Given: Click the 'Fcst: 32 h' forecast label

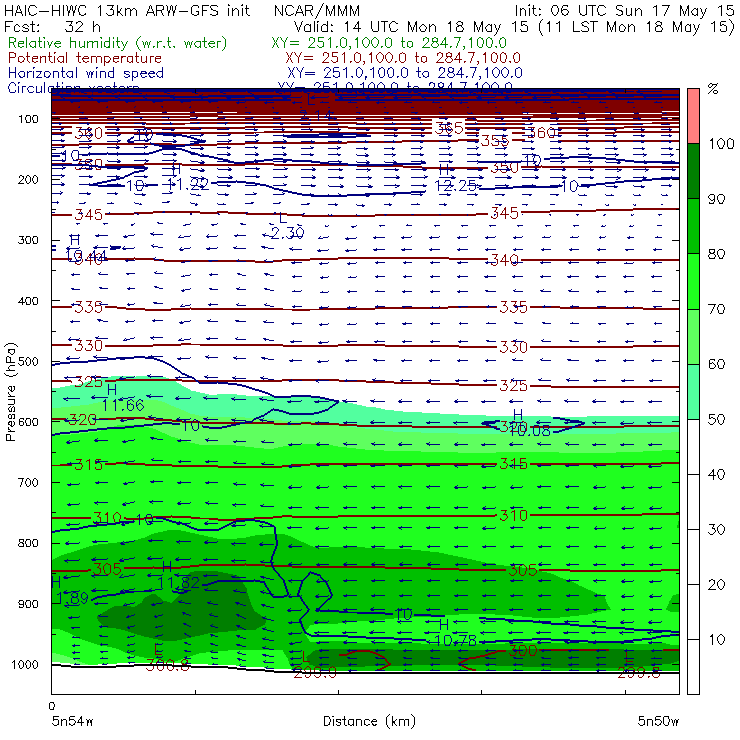Looking at the screenshot, I should pyautogui.click(x=52, y=26).
